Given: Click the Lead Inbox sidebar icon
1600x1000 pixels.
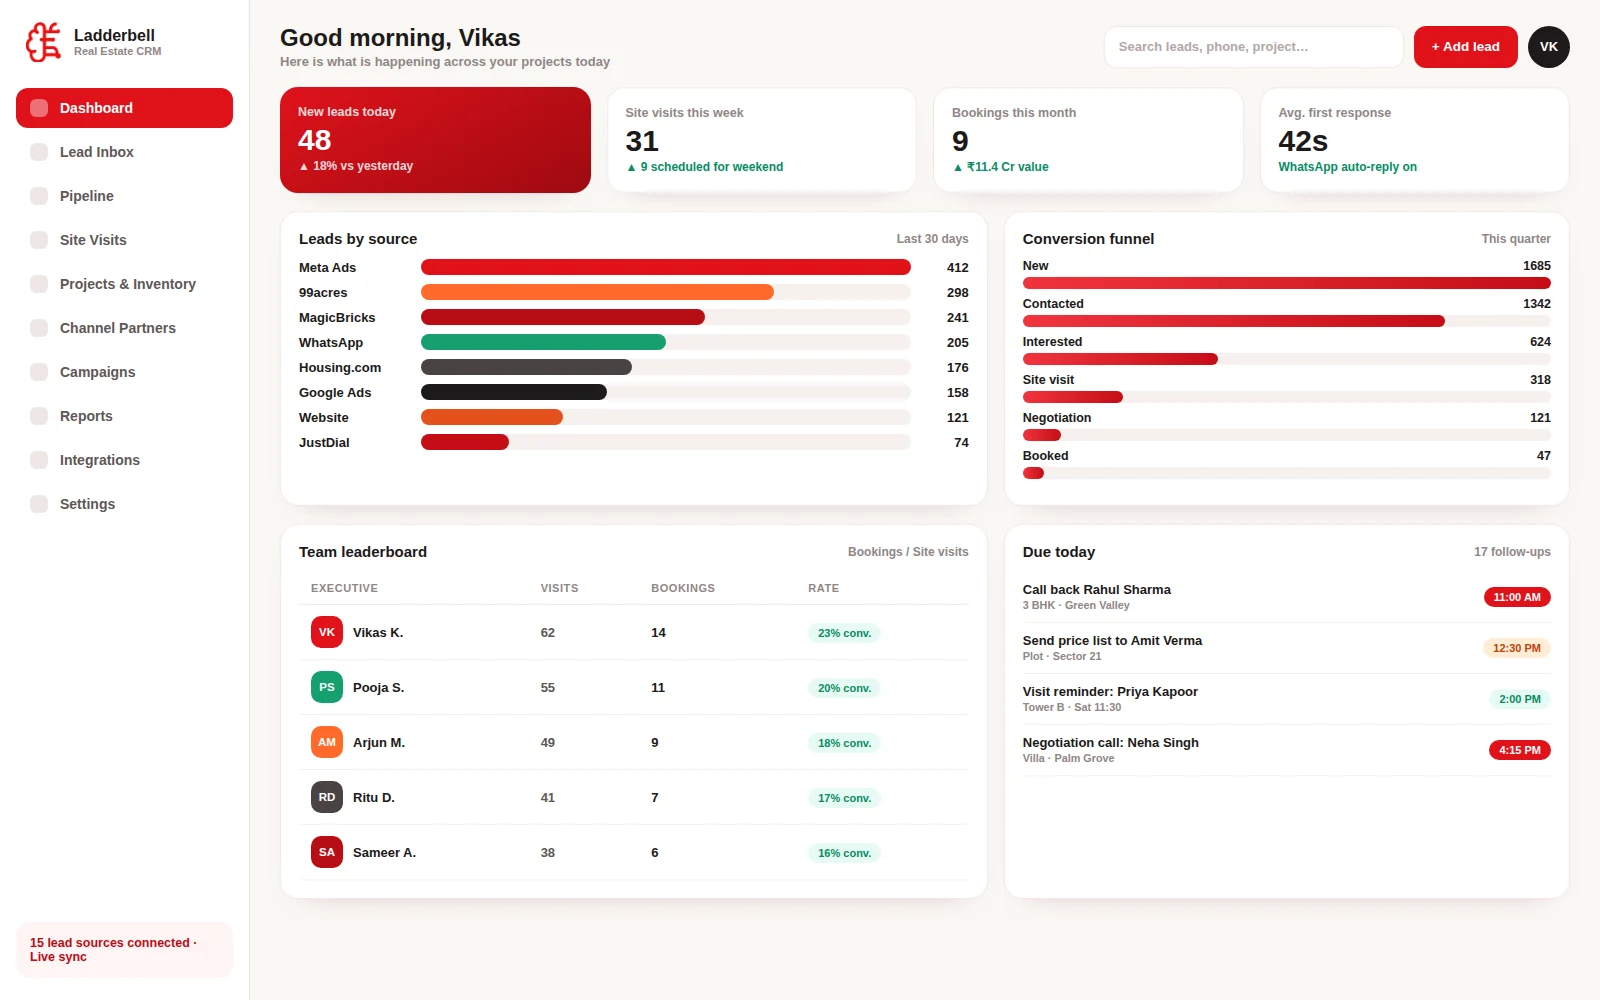Looking at the screenshot, I should 39,152.
